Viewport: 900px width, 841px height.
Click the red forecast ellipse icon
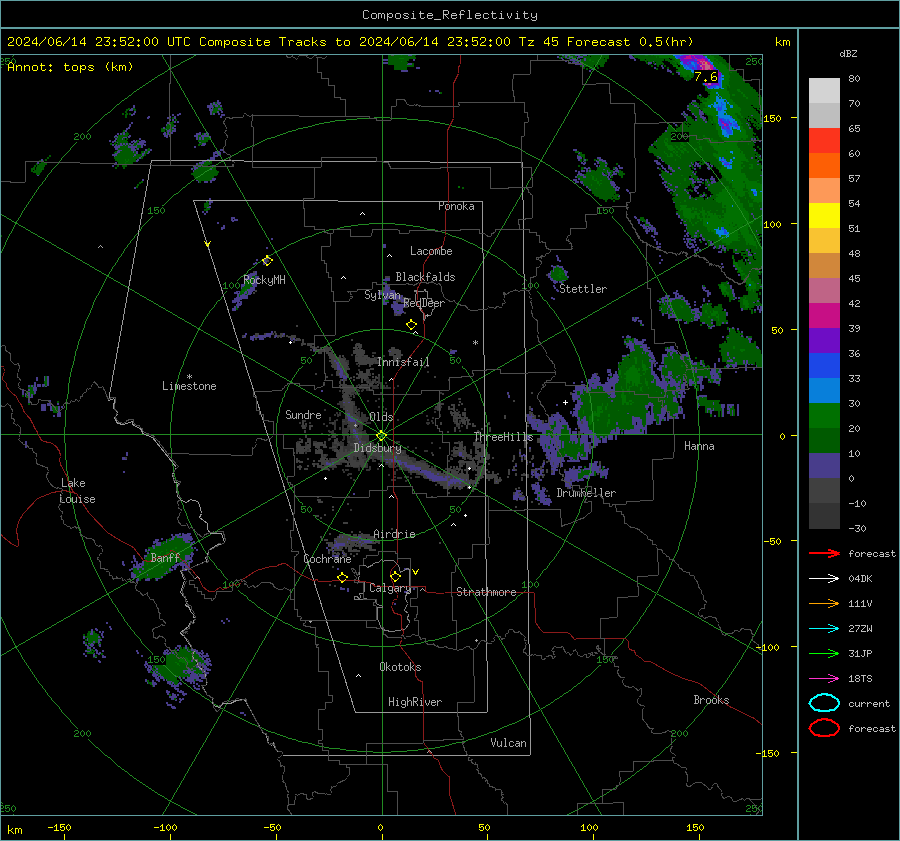824,728
